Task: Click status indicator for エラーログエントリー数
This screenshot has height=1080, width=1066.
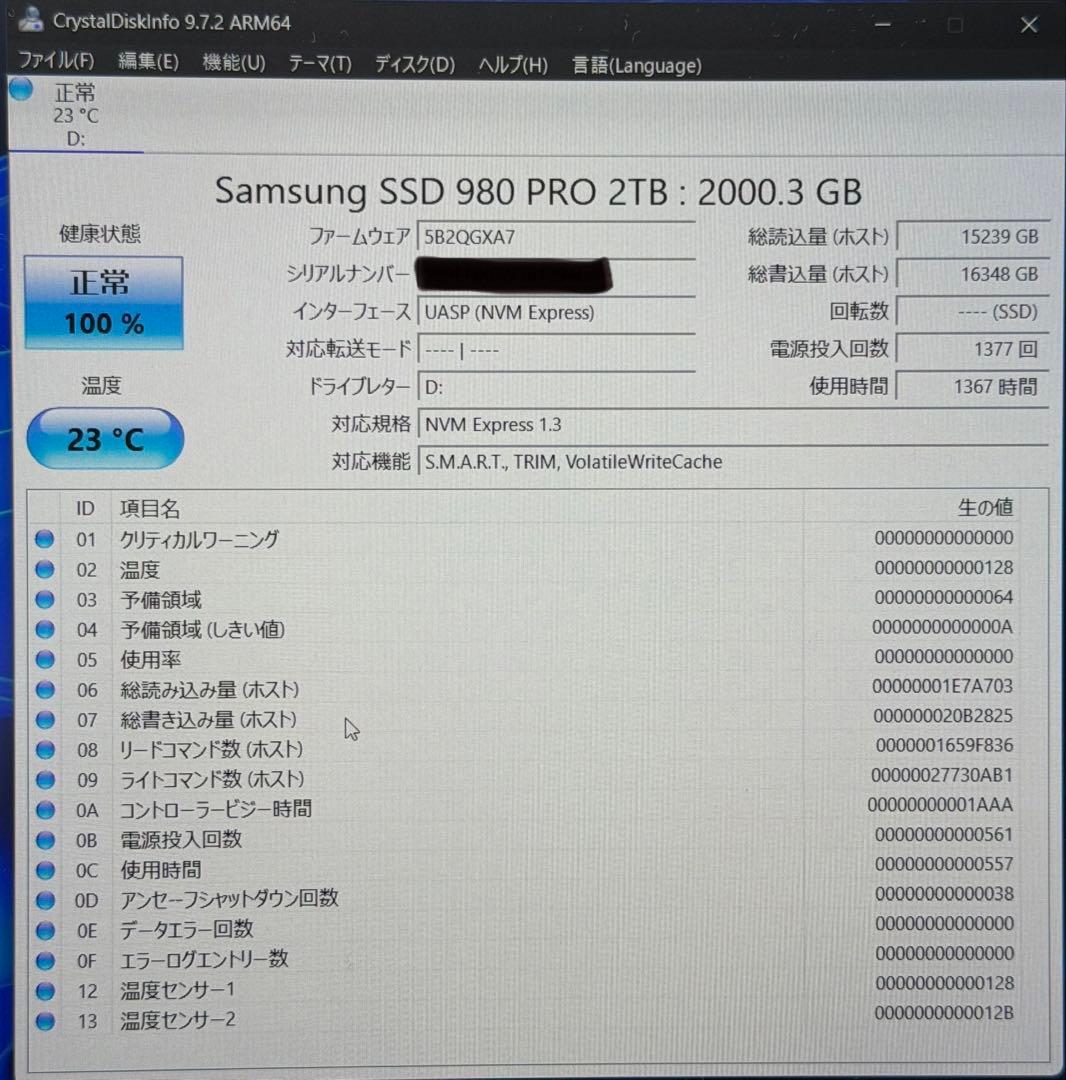Action: click(x=44, y=960)
